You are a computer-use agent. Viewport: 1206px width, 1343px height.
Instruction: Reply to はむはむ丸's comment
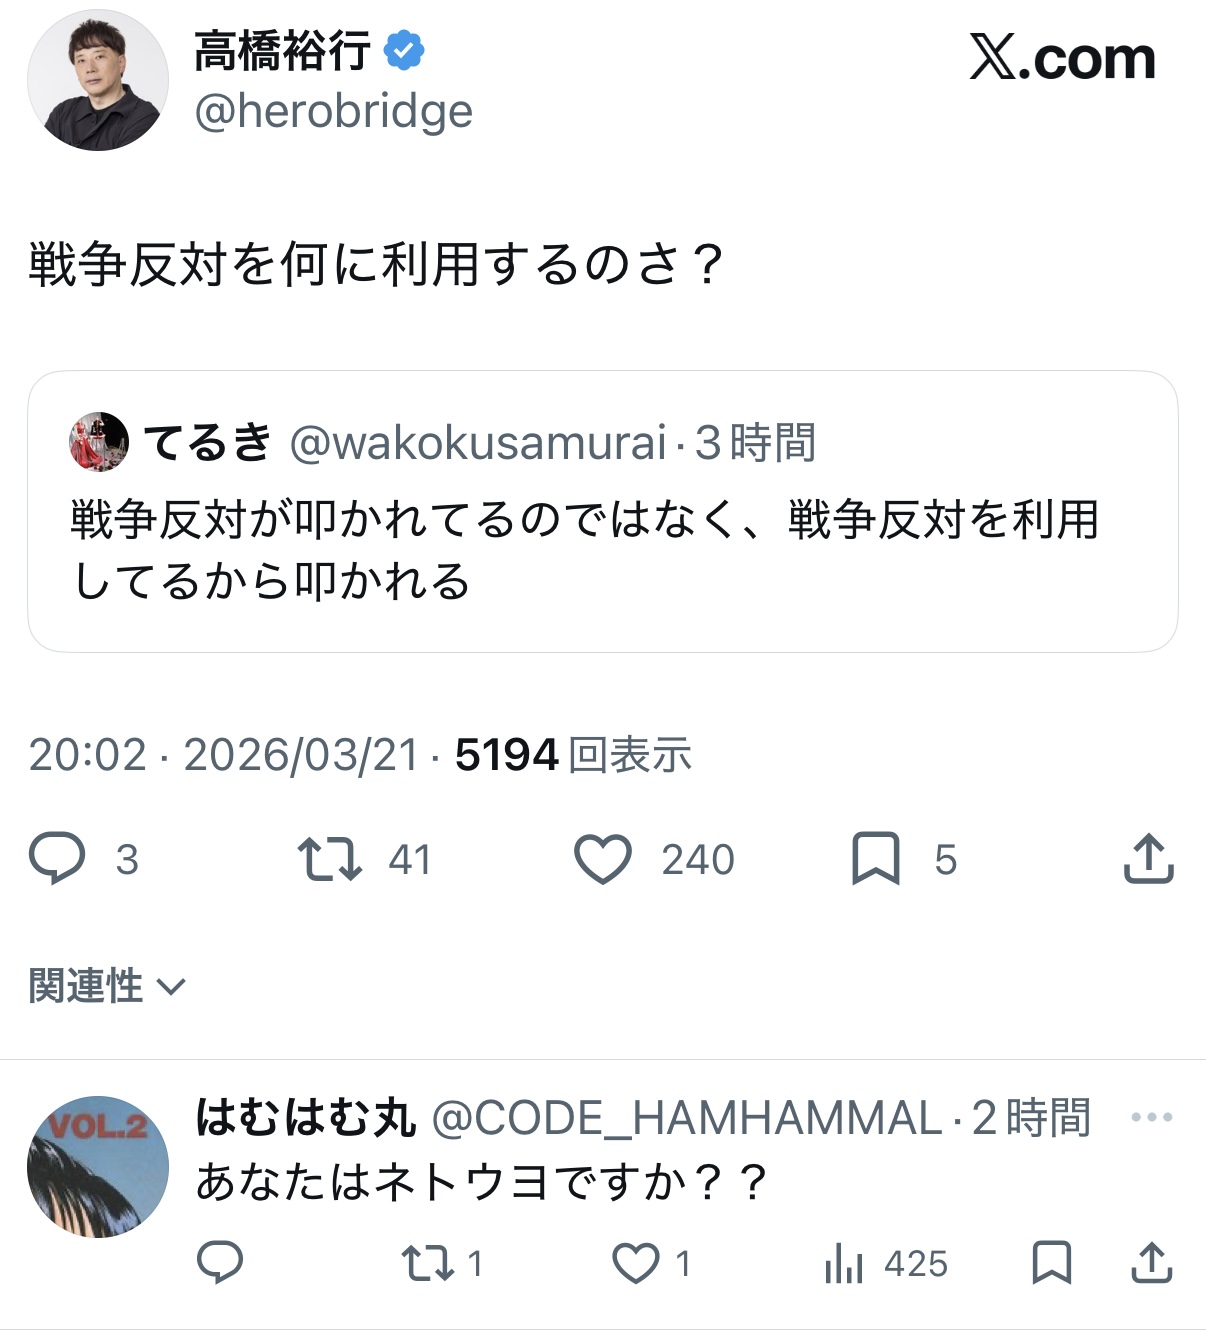pyautogui.click(x=220, y=1263)
